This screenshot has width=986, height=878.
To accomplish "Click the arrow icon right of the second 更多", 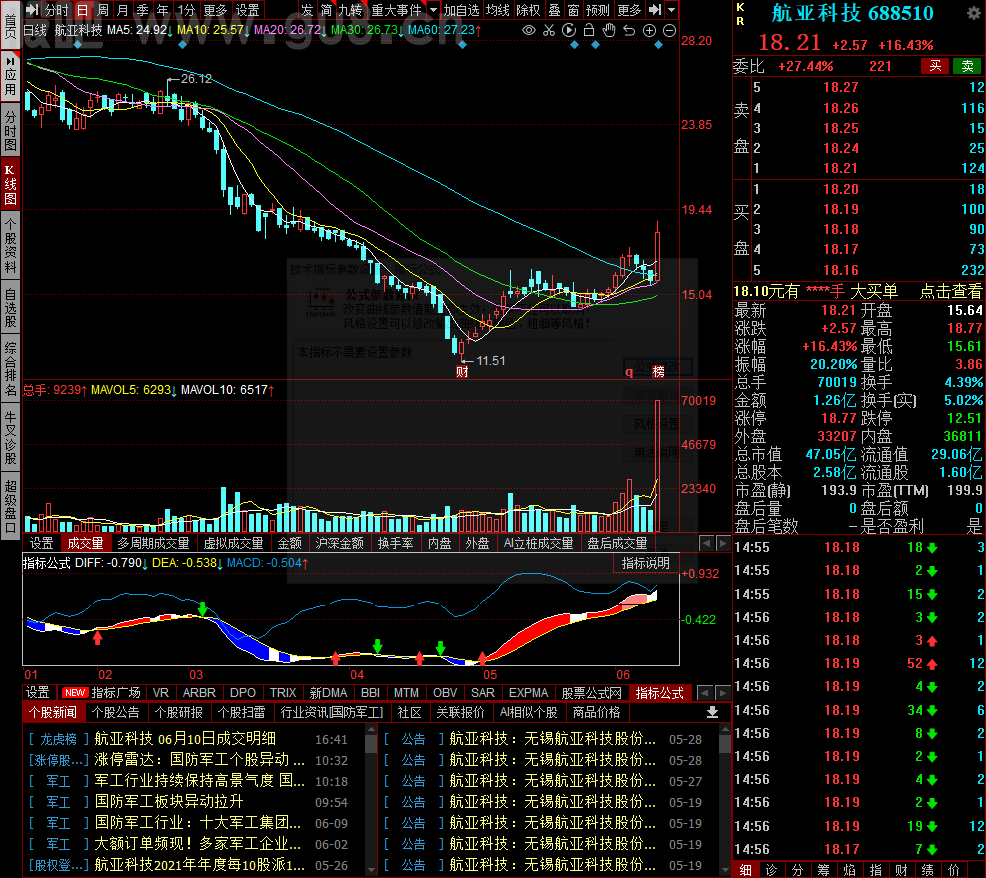I will pos(655,10).
